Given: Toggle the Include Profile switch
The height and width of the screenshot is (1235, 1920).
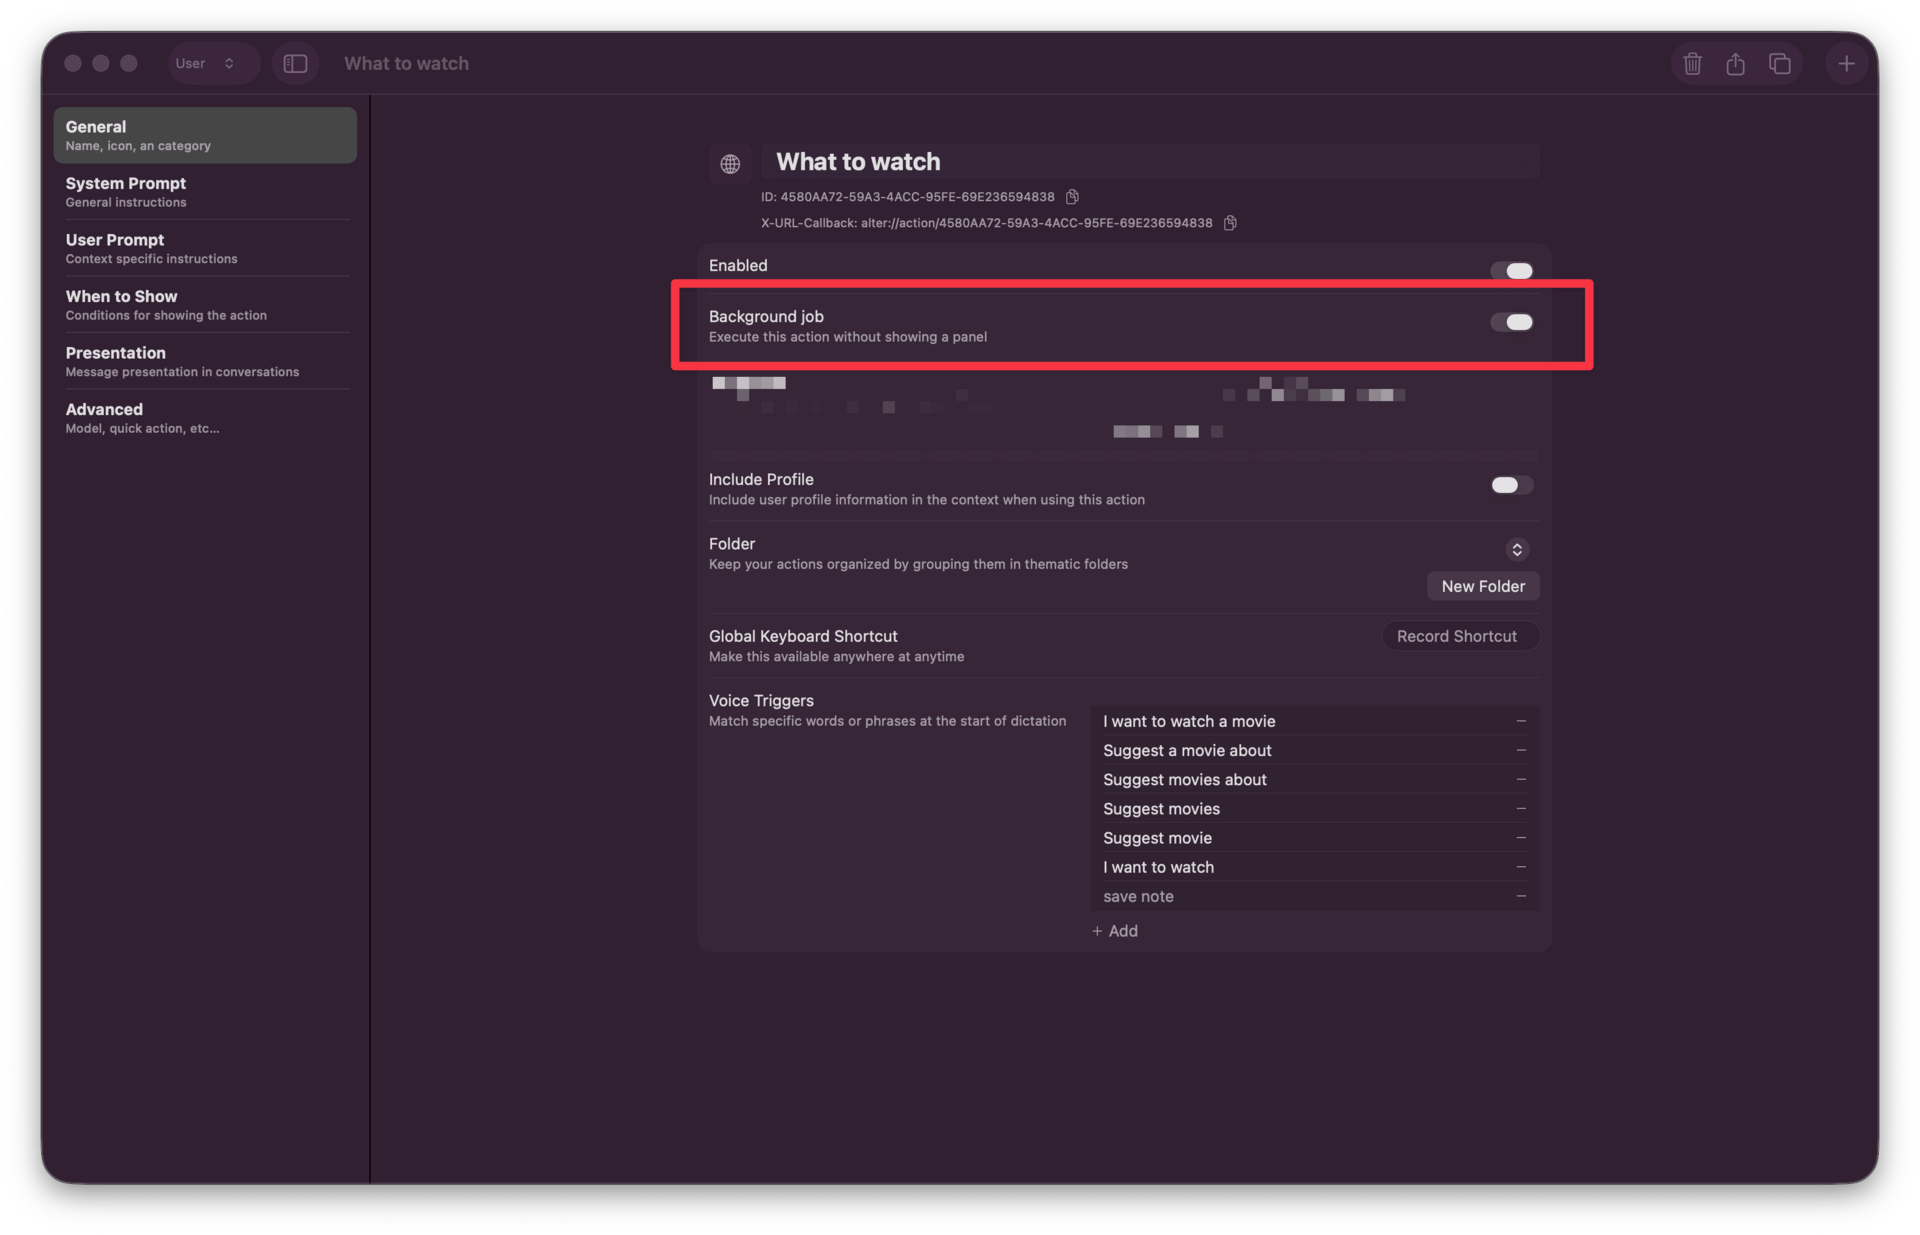Looking at the screenshot, I should click(1511, 485).
